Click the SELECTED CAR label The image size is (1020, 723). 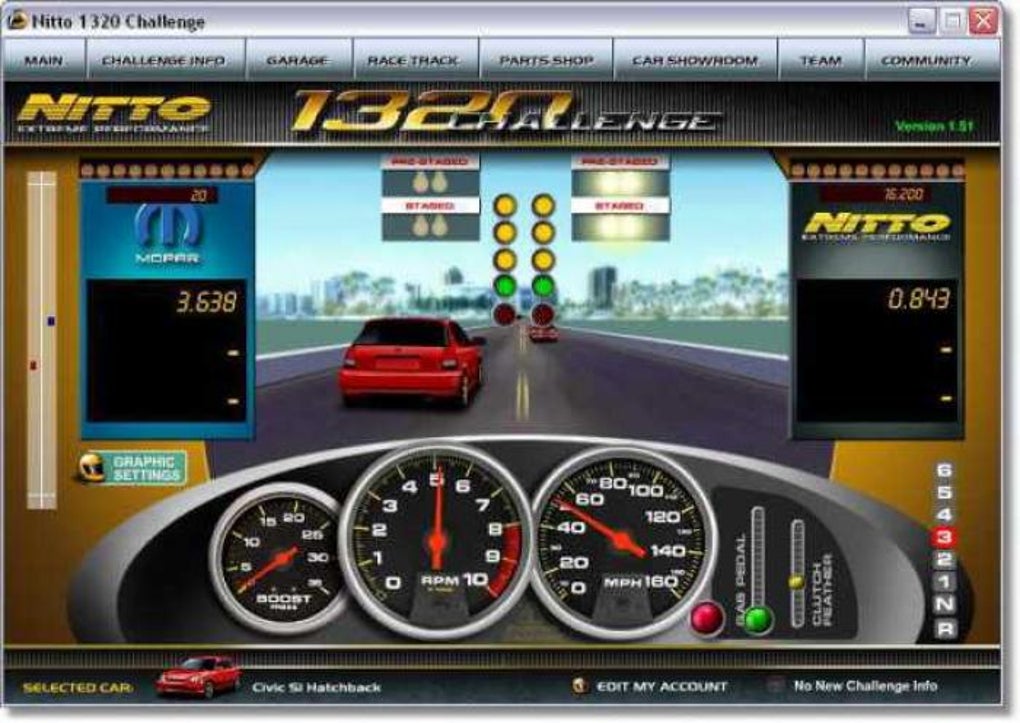click(x=77, y=688)
